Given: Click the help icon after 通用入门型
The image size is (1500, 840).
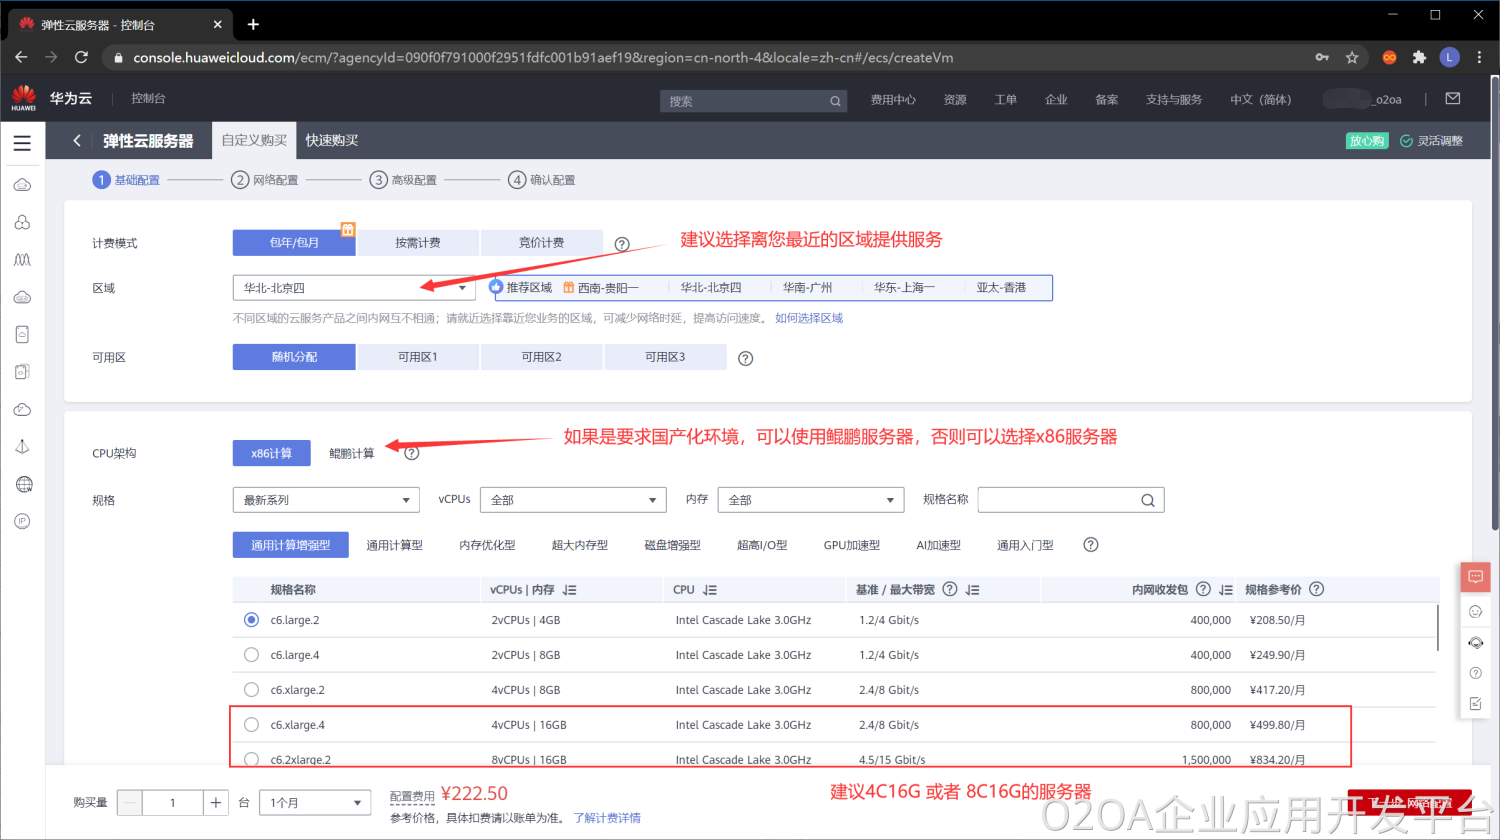Looking at the screenshot, I should pyautogui.click(x=1091, y=545).
